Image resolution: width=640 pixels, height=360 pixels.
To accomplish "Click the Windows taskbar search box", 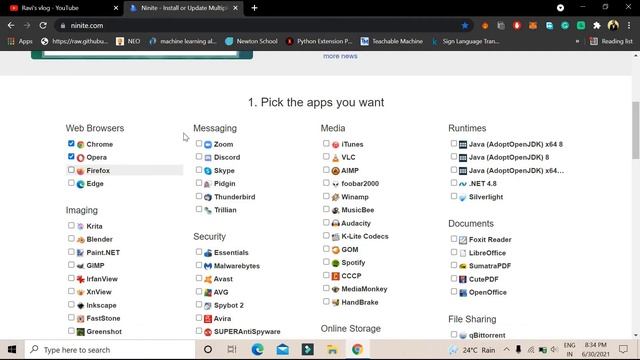I will coord(111,349).
